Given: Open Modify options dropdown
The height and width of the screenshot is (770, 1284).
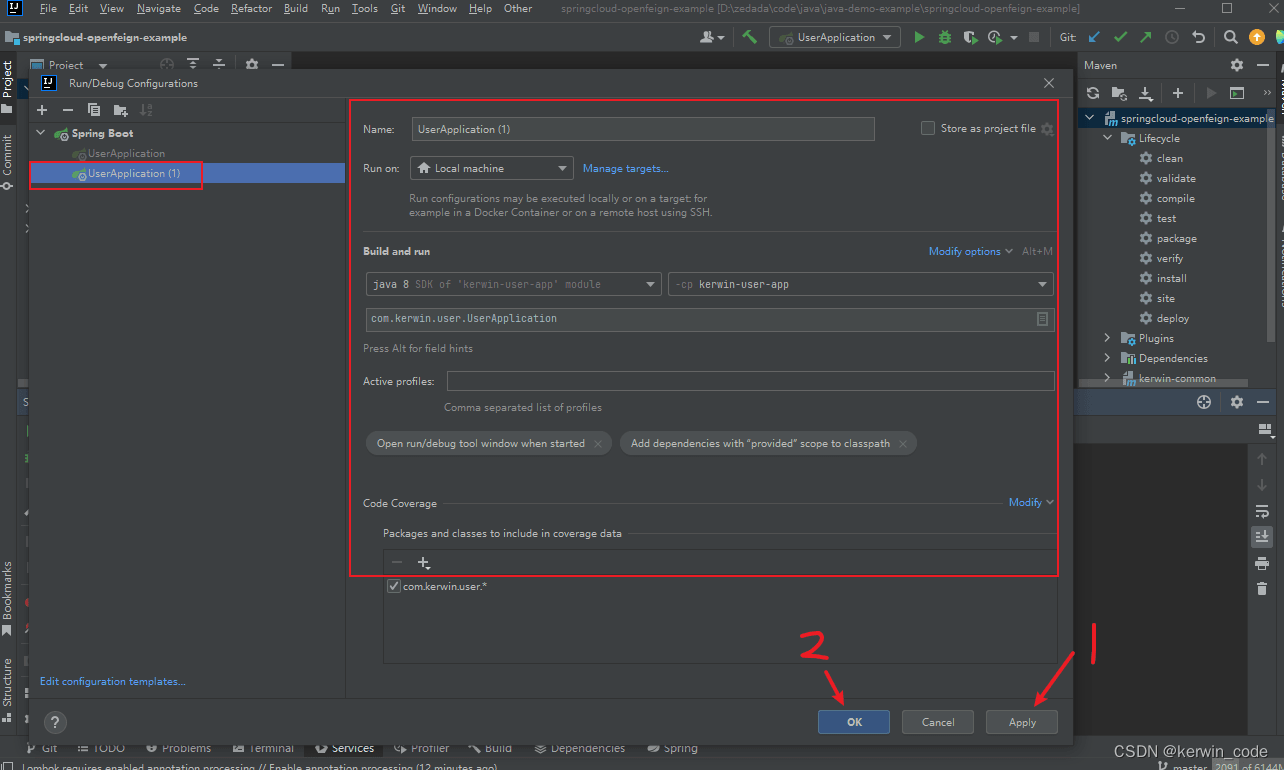Looking at the screenshot, I should (971, 251).
